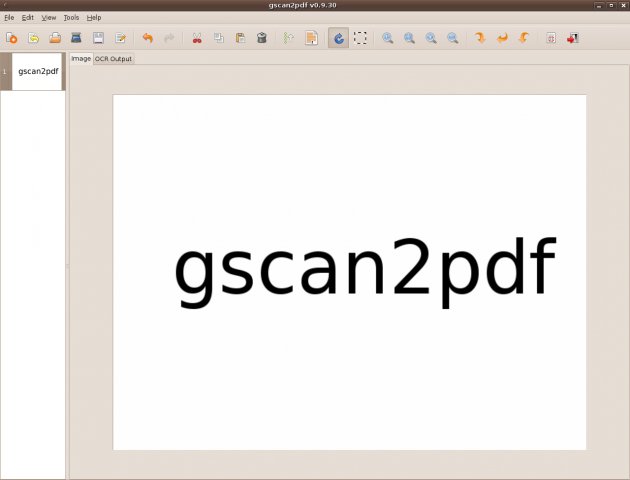Rotate the page 90 degrees clockwise
This screenshot has height=480, width=630.
pyautogui.click(x=480, y=38)
